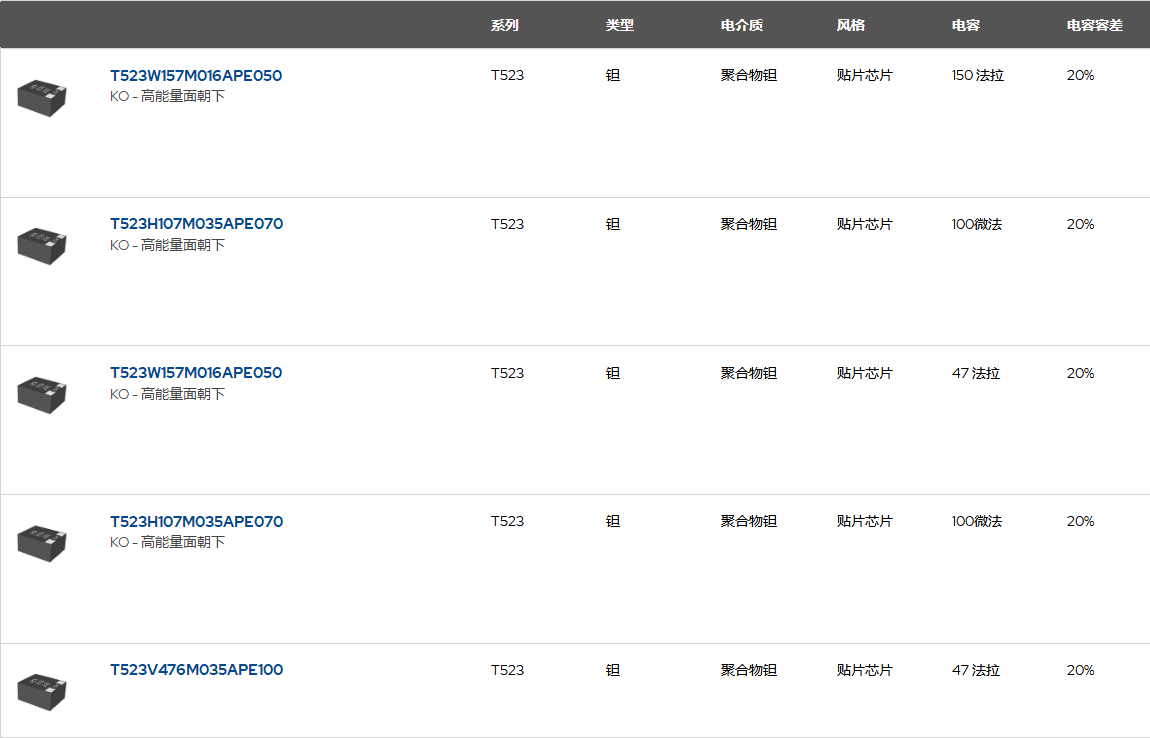Click the 电容 column header

point(965,25)
